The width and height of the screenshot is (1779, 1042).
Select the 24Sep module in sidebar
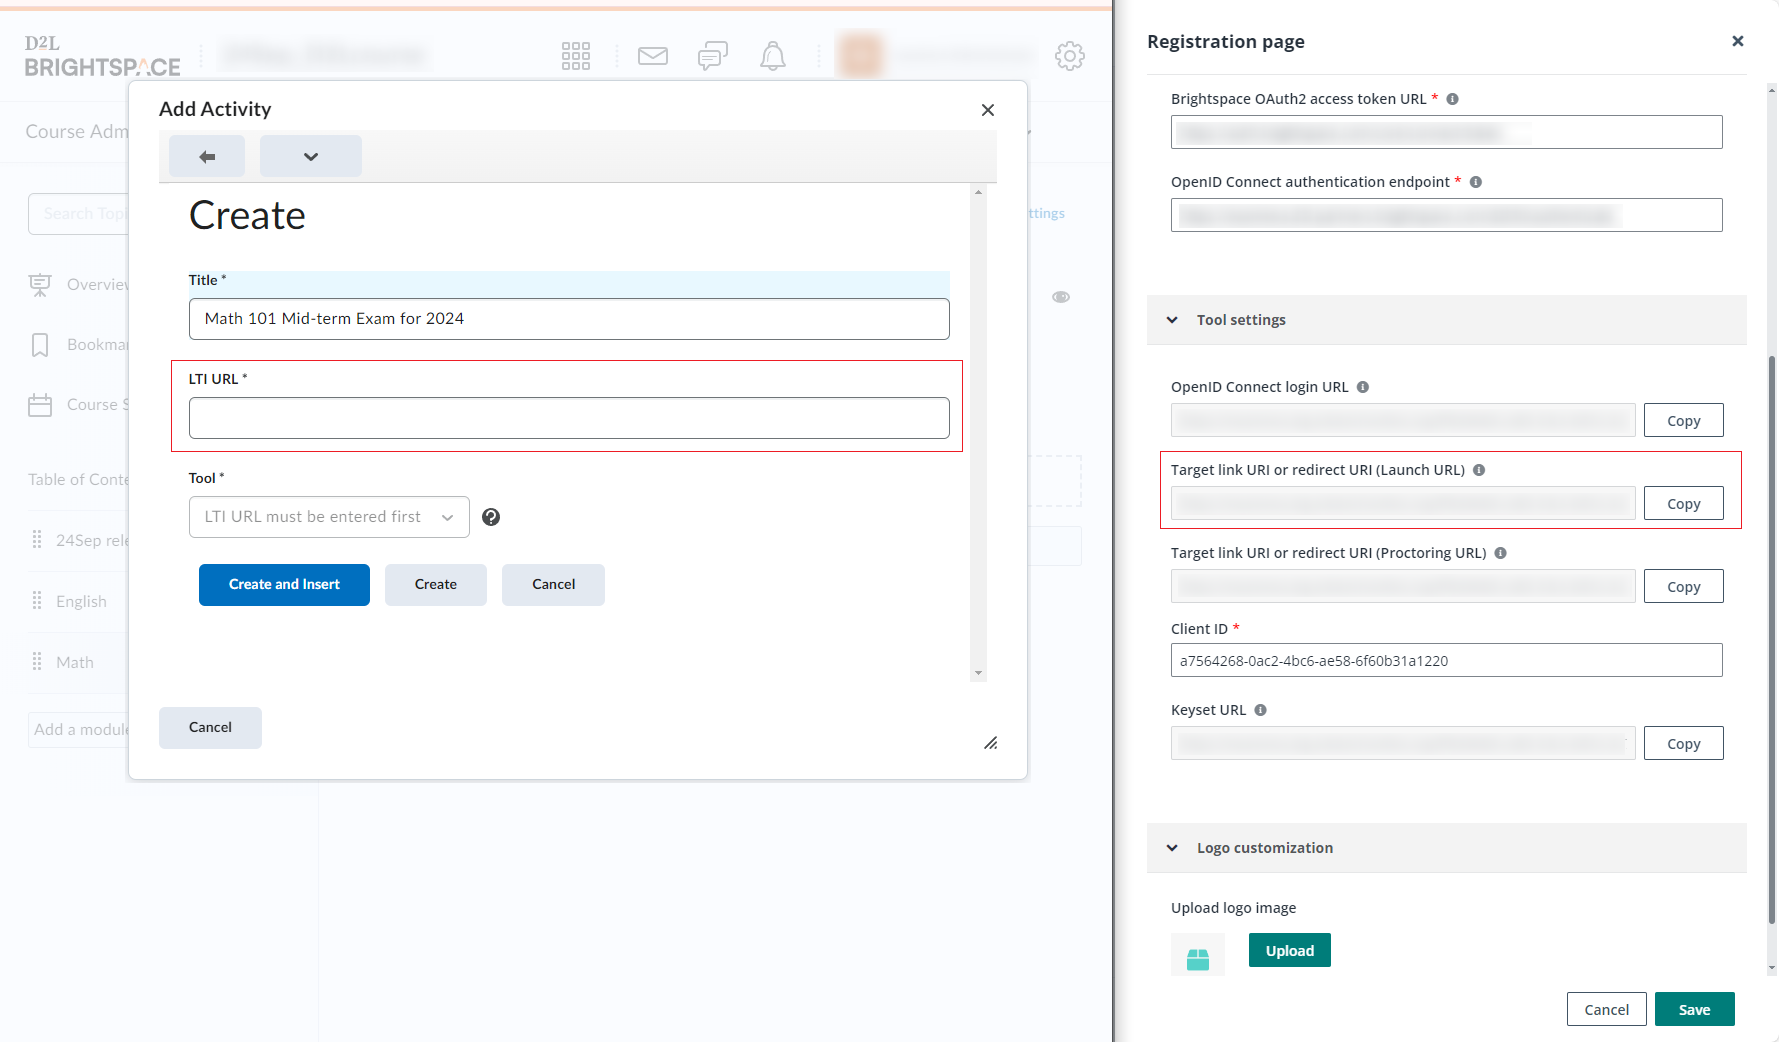92,540
